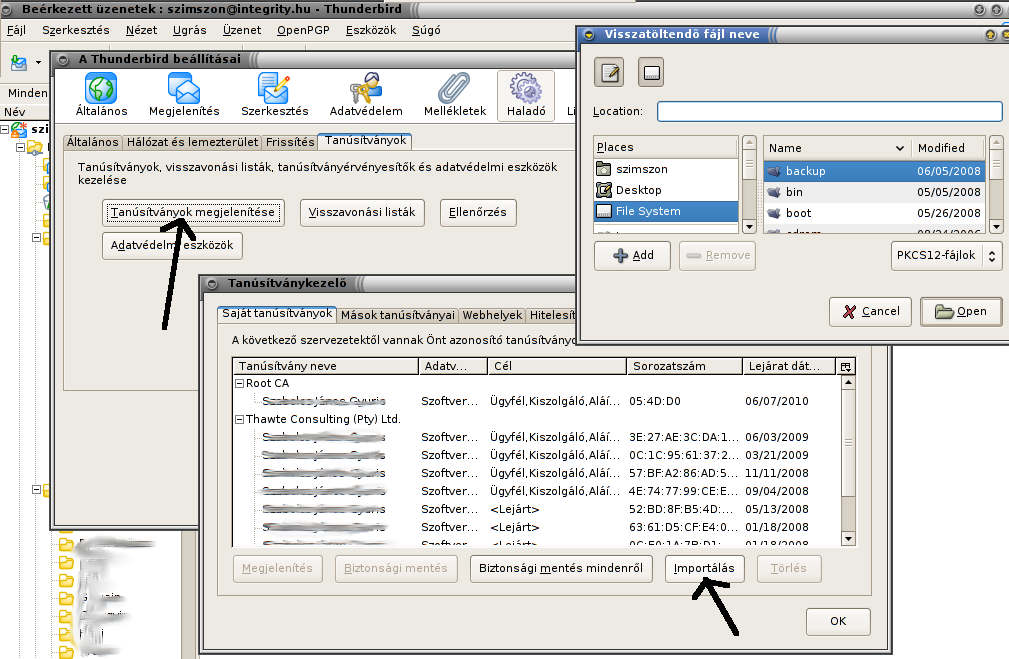This screenshot has height=659, width=1009.
Task: Open the Szerkesztés preferences icon
Action: pos(275,95)
